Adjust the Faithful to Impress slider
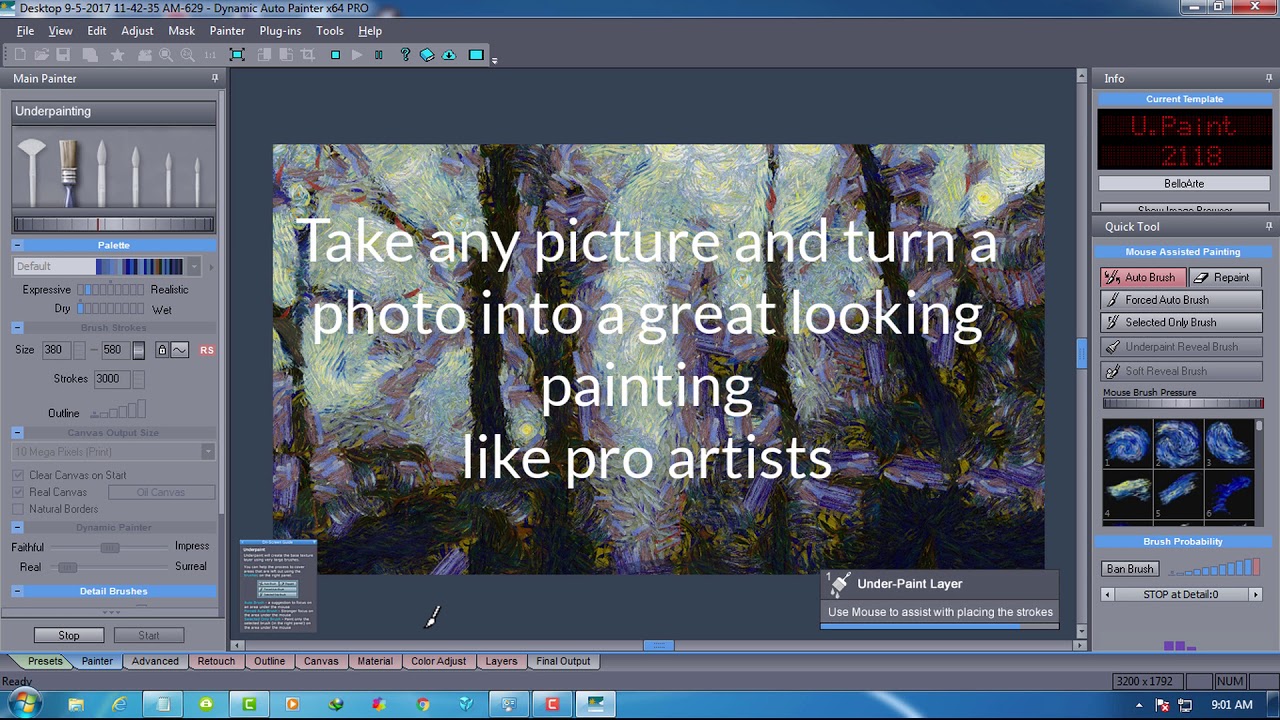Image resolution: width=1280 pixels, height=720 pixels. click(109, 547)
